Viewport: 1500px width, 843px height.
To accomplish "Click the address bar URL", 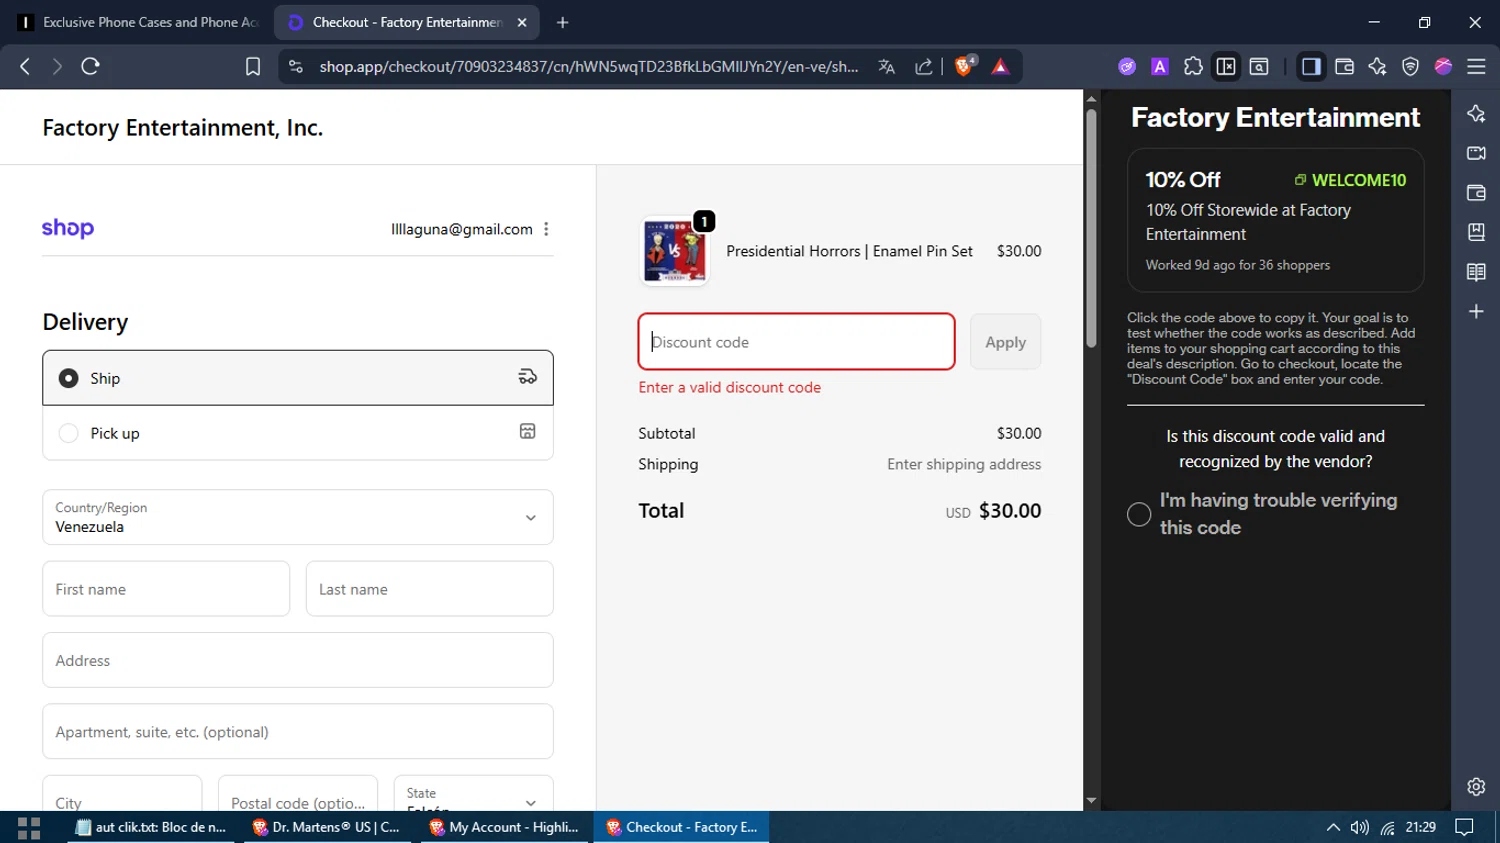I will 589,66.
